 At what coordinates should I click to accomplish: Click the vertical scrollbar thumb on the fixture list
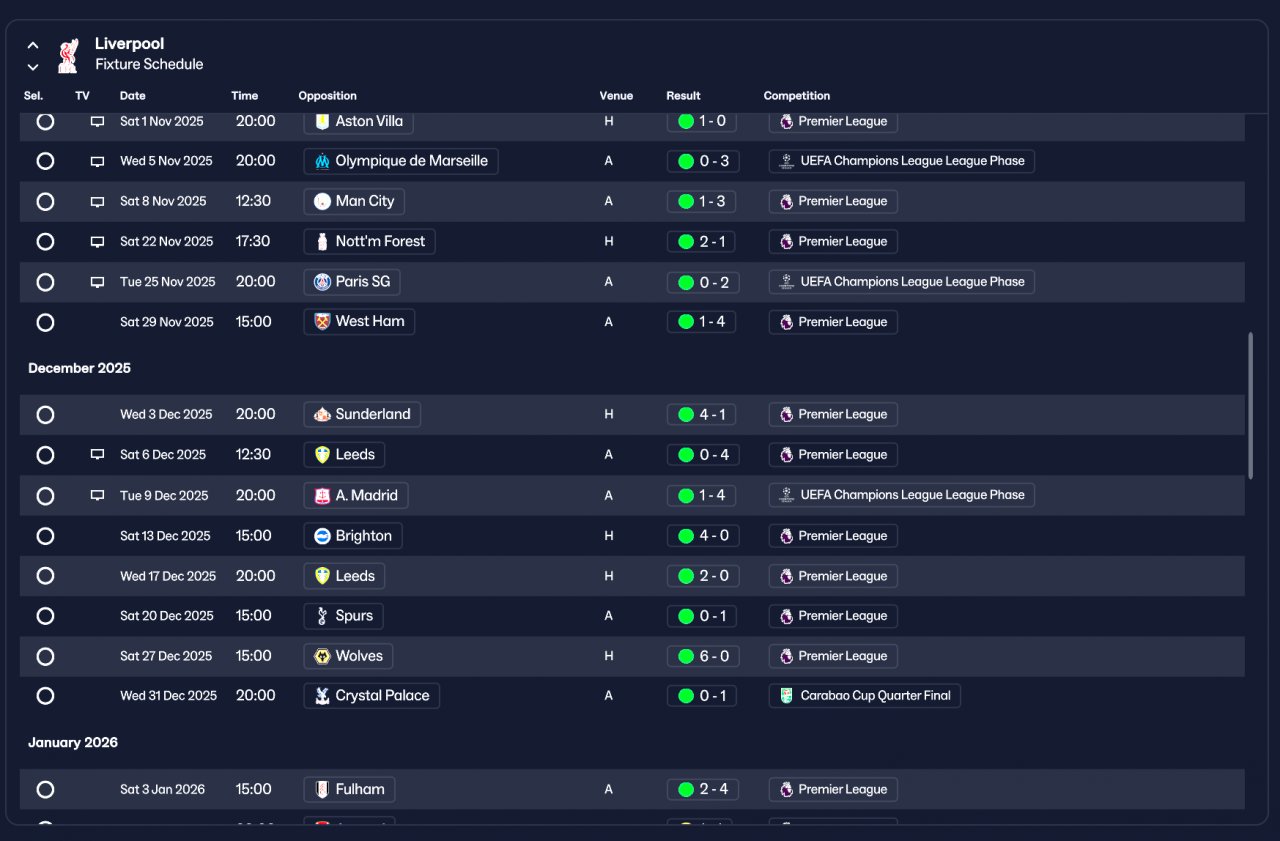point(1250,405)
